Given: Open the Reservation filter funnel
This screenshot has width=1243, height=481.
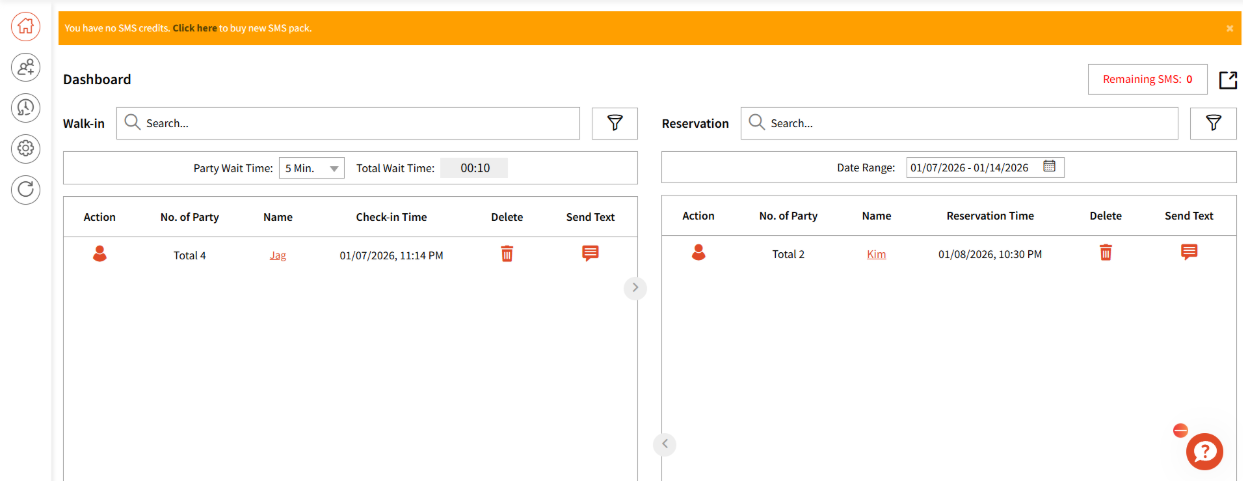Looking at the screenshot, I should [x=1213, y=123].
